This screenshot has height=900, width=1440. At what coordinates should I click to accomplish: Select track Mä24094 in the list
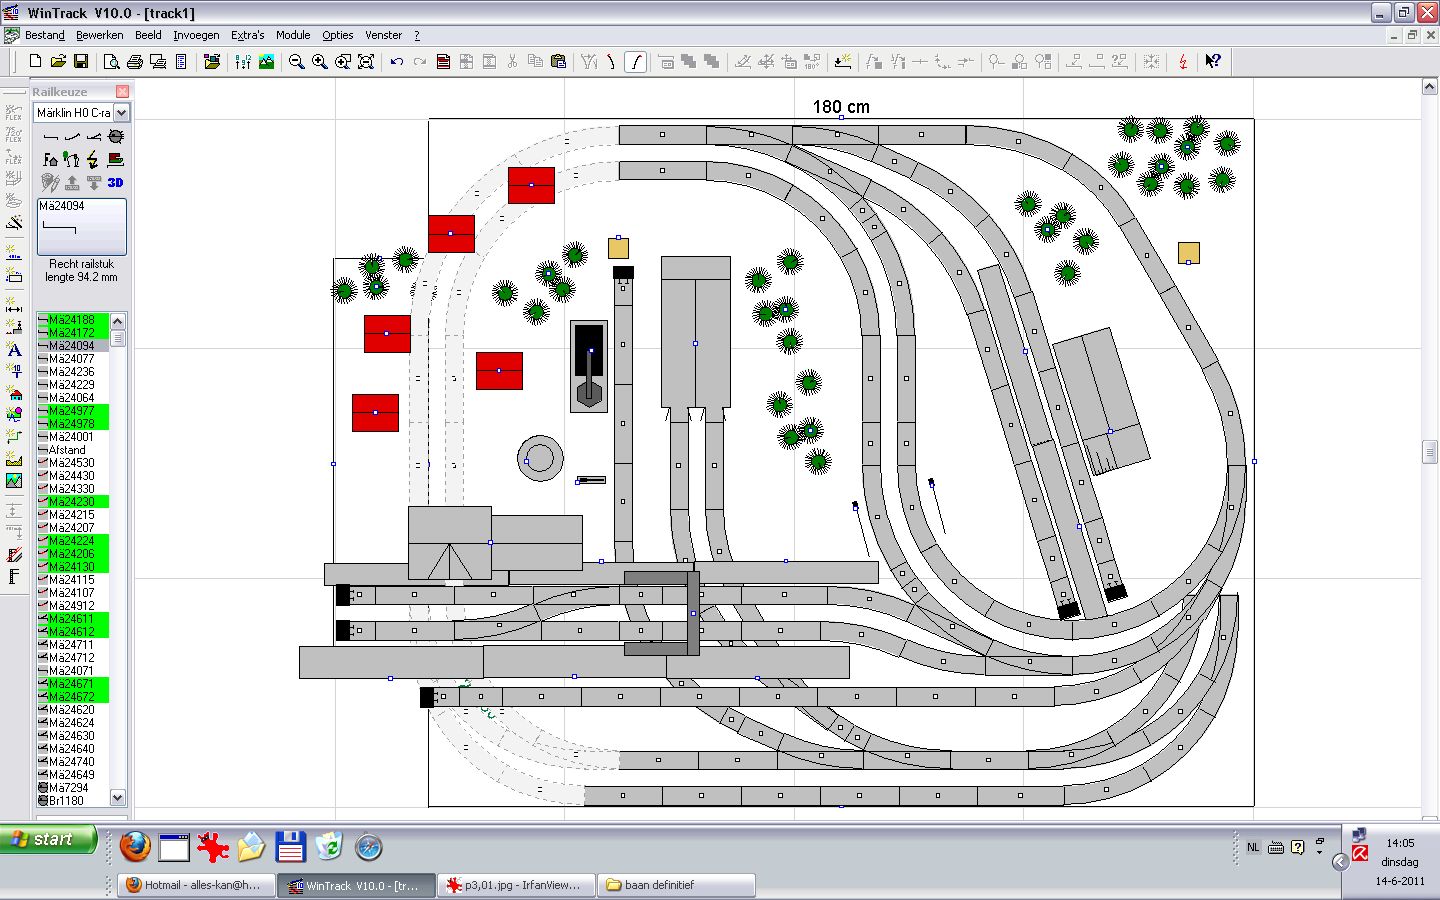pos(72,346)
